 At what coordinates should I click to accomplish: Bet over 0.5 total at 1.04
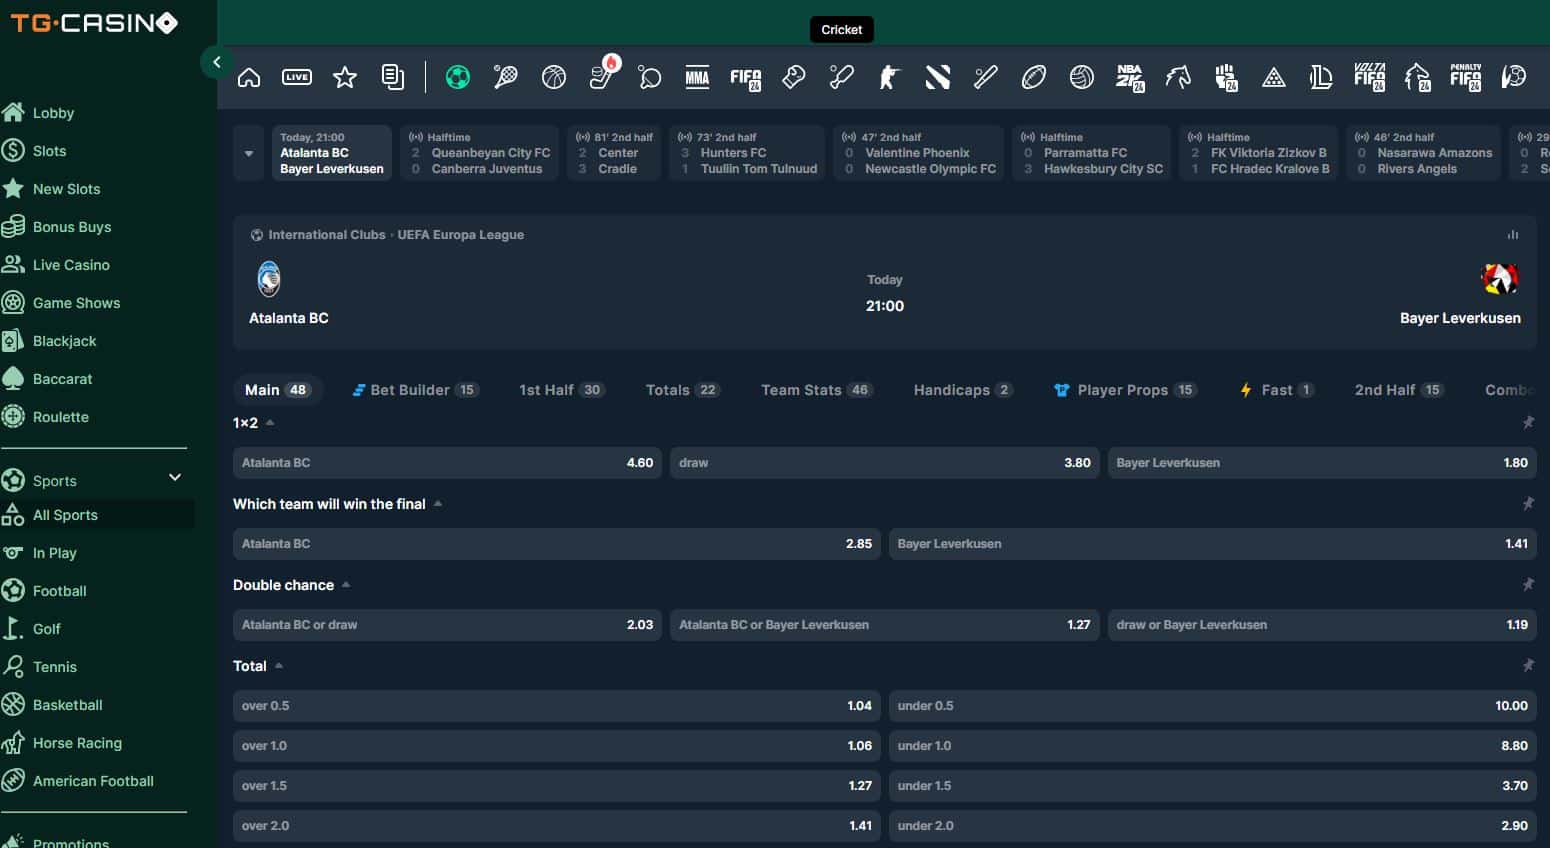pyautogui.click(x=557, y=706)
